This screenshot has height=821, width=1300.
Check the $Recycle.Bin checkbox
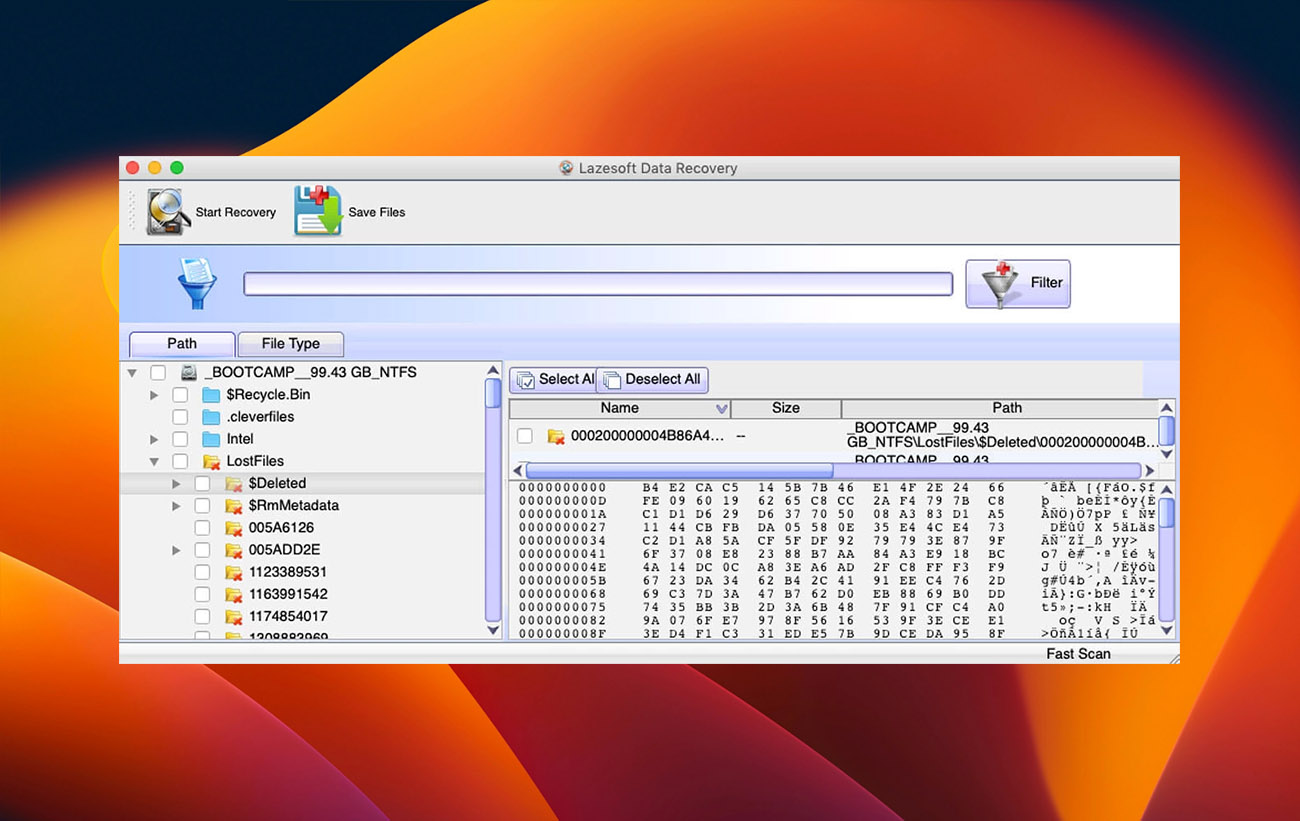point(180,394)
